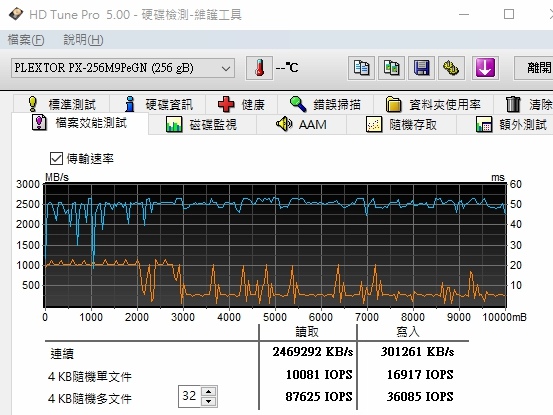Click the thermometer temperature icon

coord(259,68)
